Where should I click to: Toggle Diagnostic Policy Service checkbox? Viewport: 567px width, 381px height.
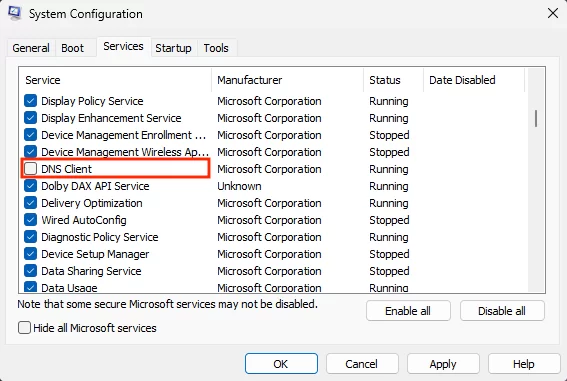click(30, 237)
